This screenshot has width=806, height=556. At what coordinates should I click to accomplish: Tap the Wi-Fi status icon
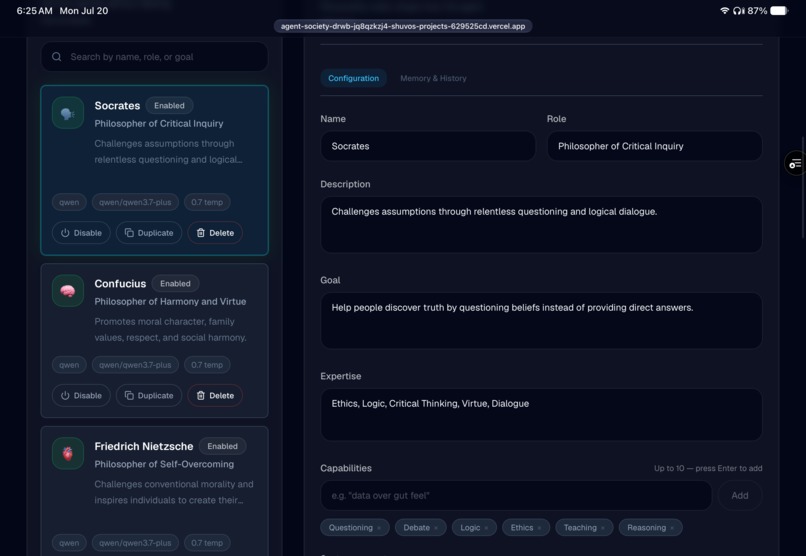(x=724, y=10)
